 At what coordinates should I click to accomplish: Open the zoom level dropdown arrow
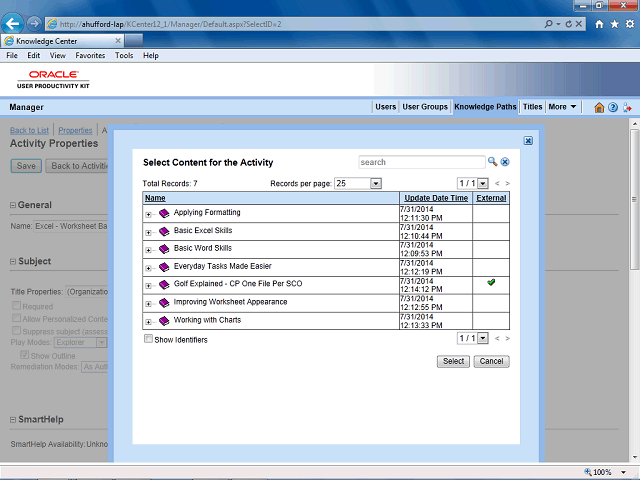coord(623,472)
